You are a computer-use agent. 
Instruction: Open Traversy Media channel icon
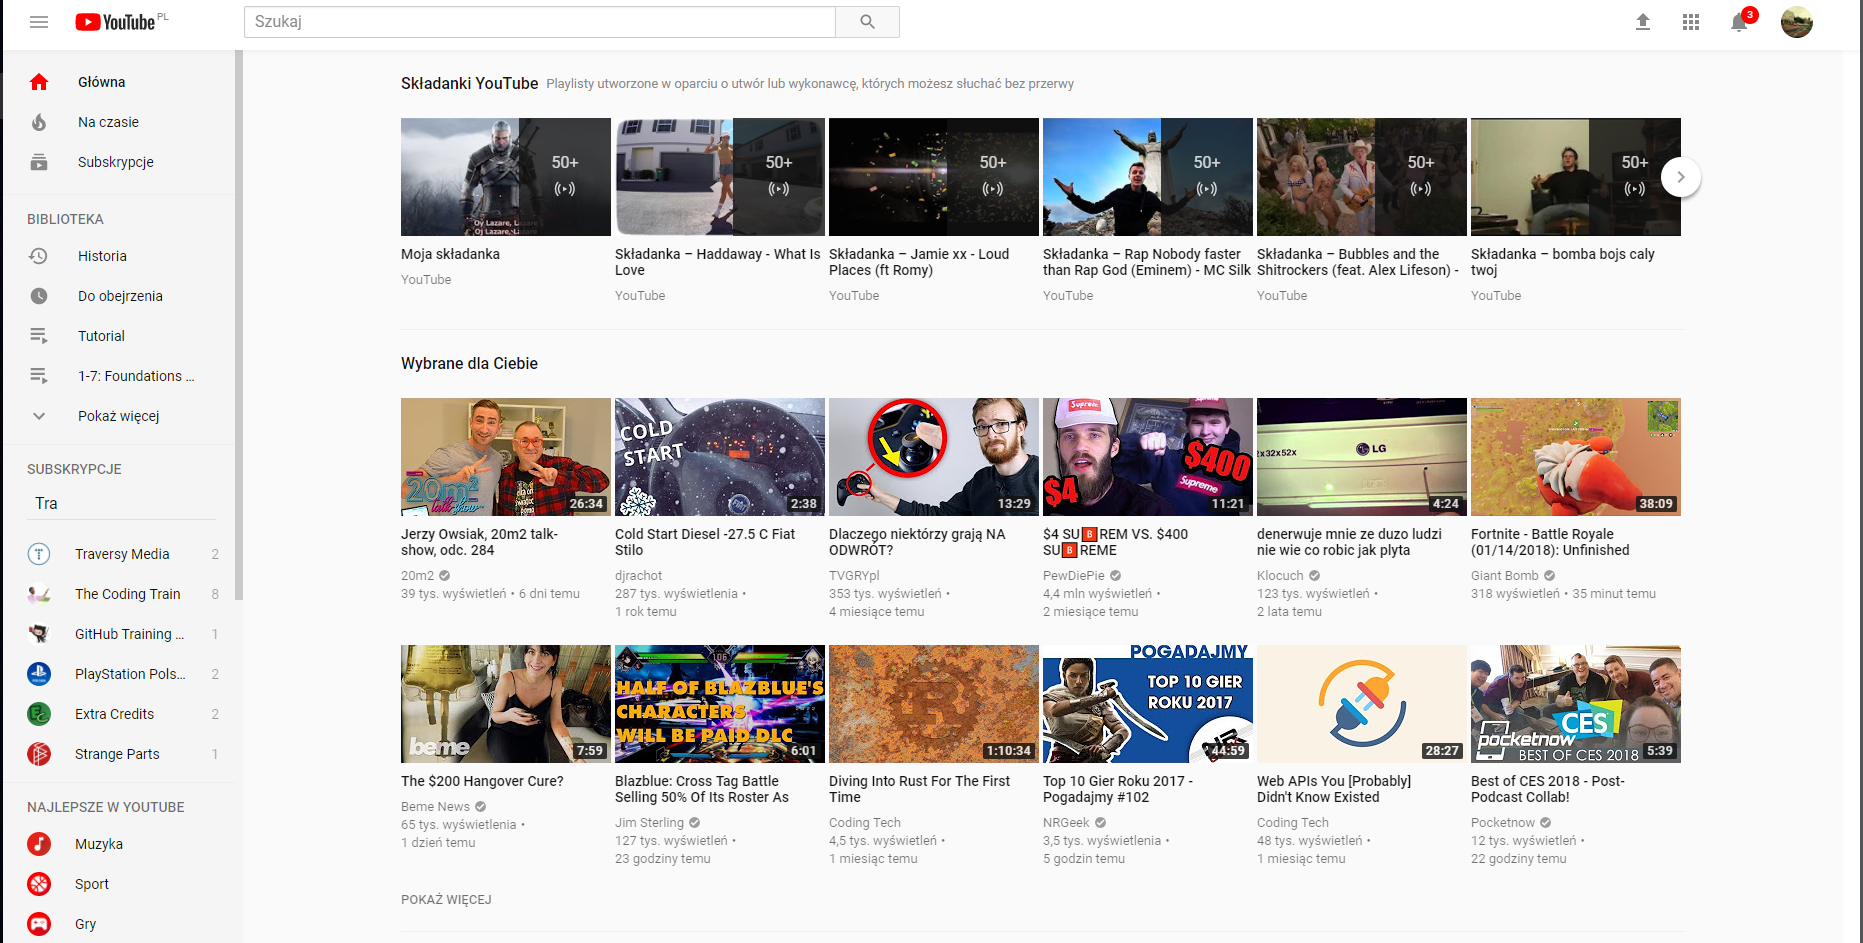coord(39,554)
